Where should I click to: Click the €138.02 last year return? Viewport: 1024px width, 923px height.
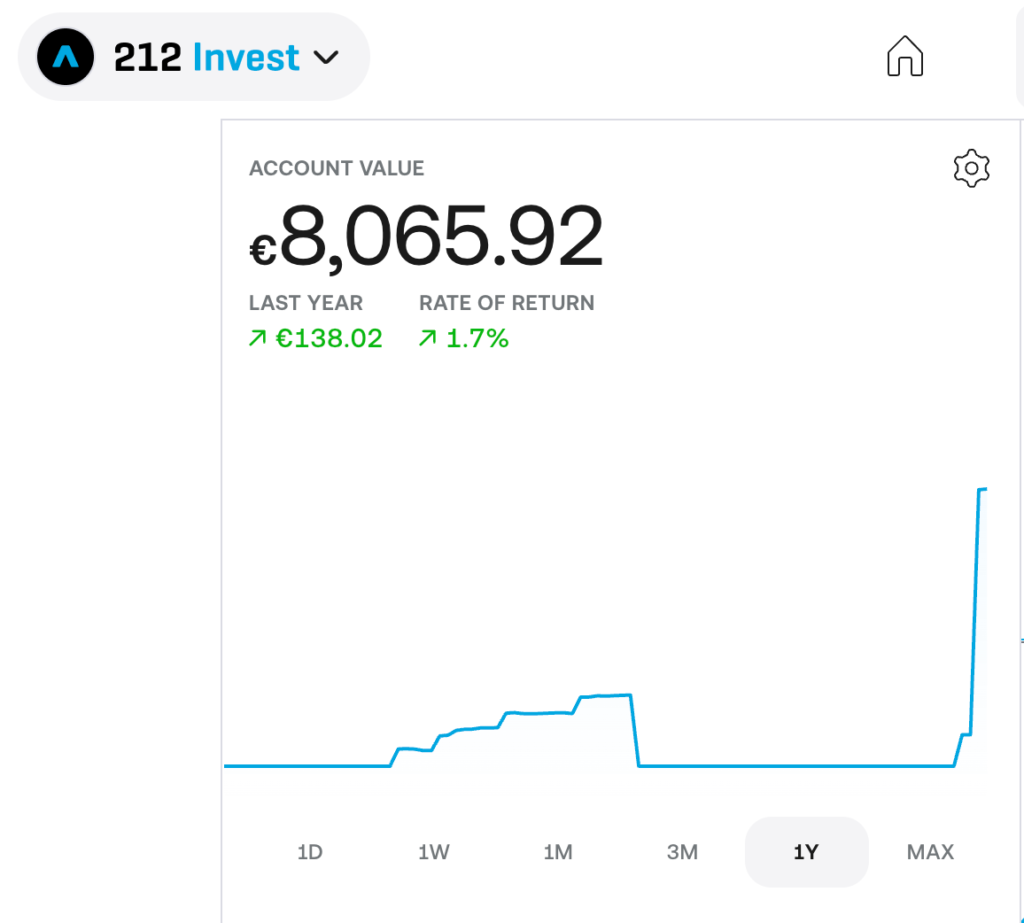coord(329,339)
